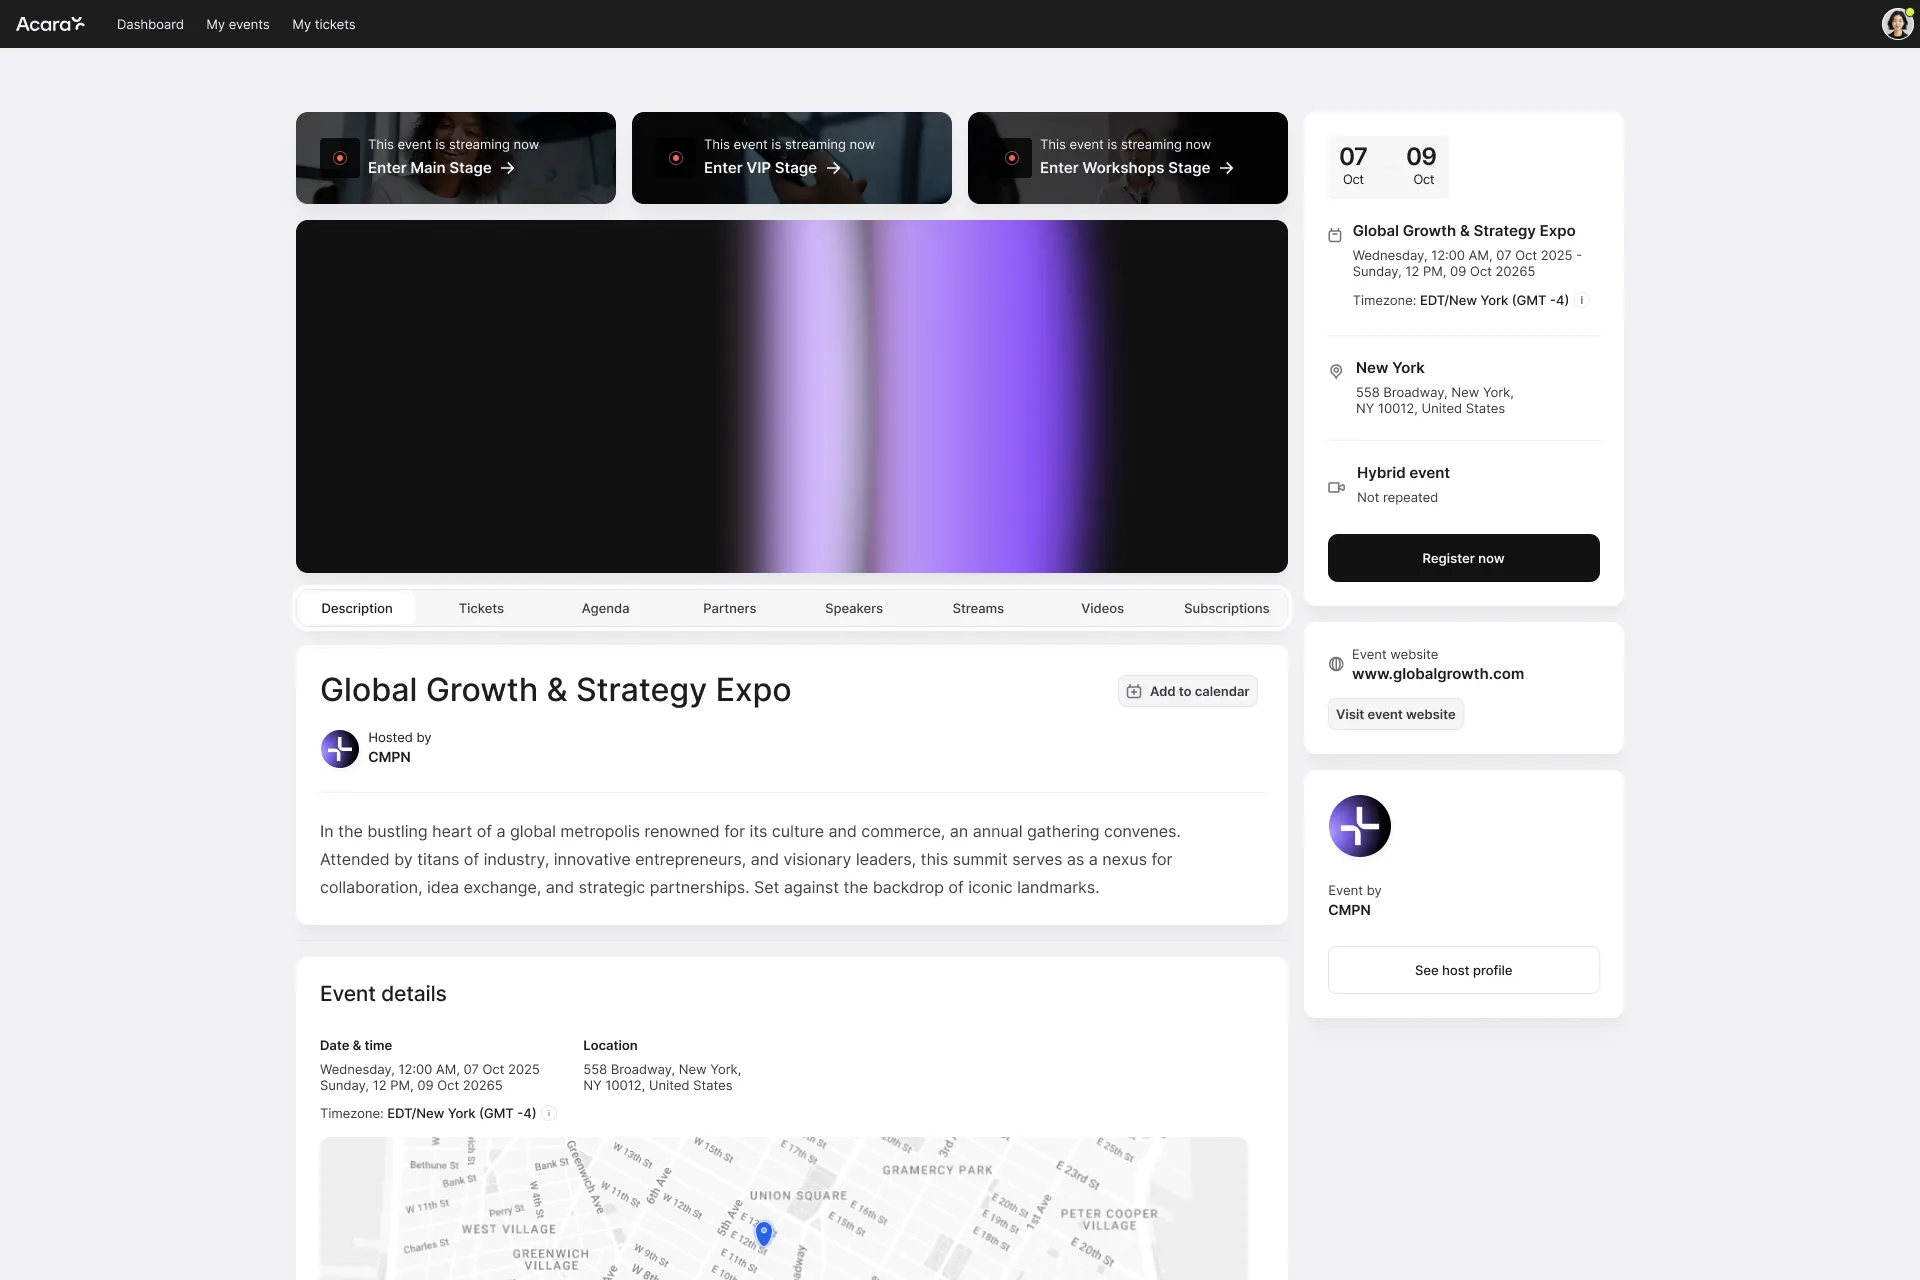Click the arrow next to Enter Workshops Stage

1227,168
